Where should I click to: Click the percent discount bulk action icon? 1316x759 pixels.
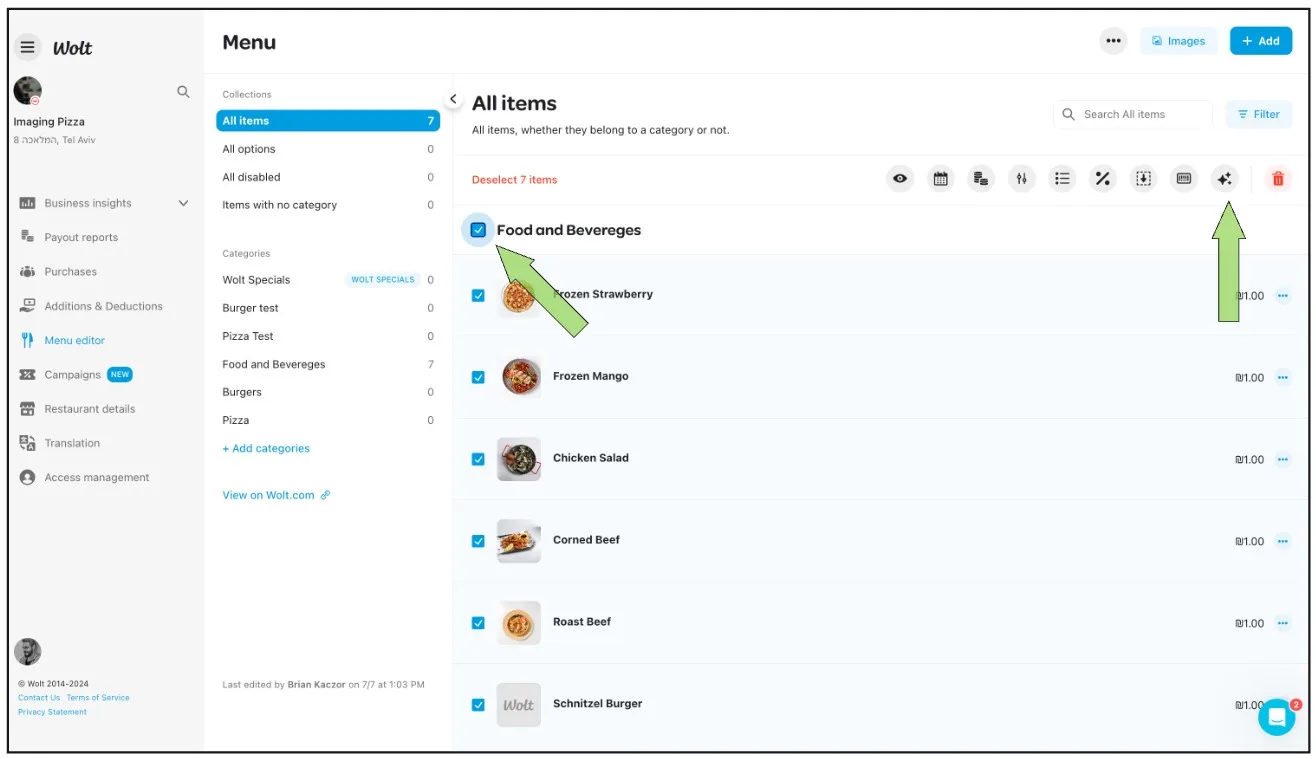coord(1102,179)
